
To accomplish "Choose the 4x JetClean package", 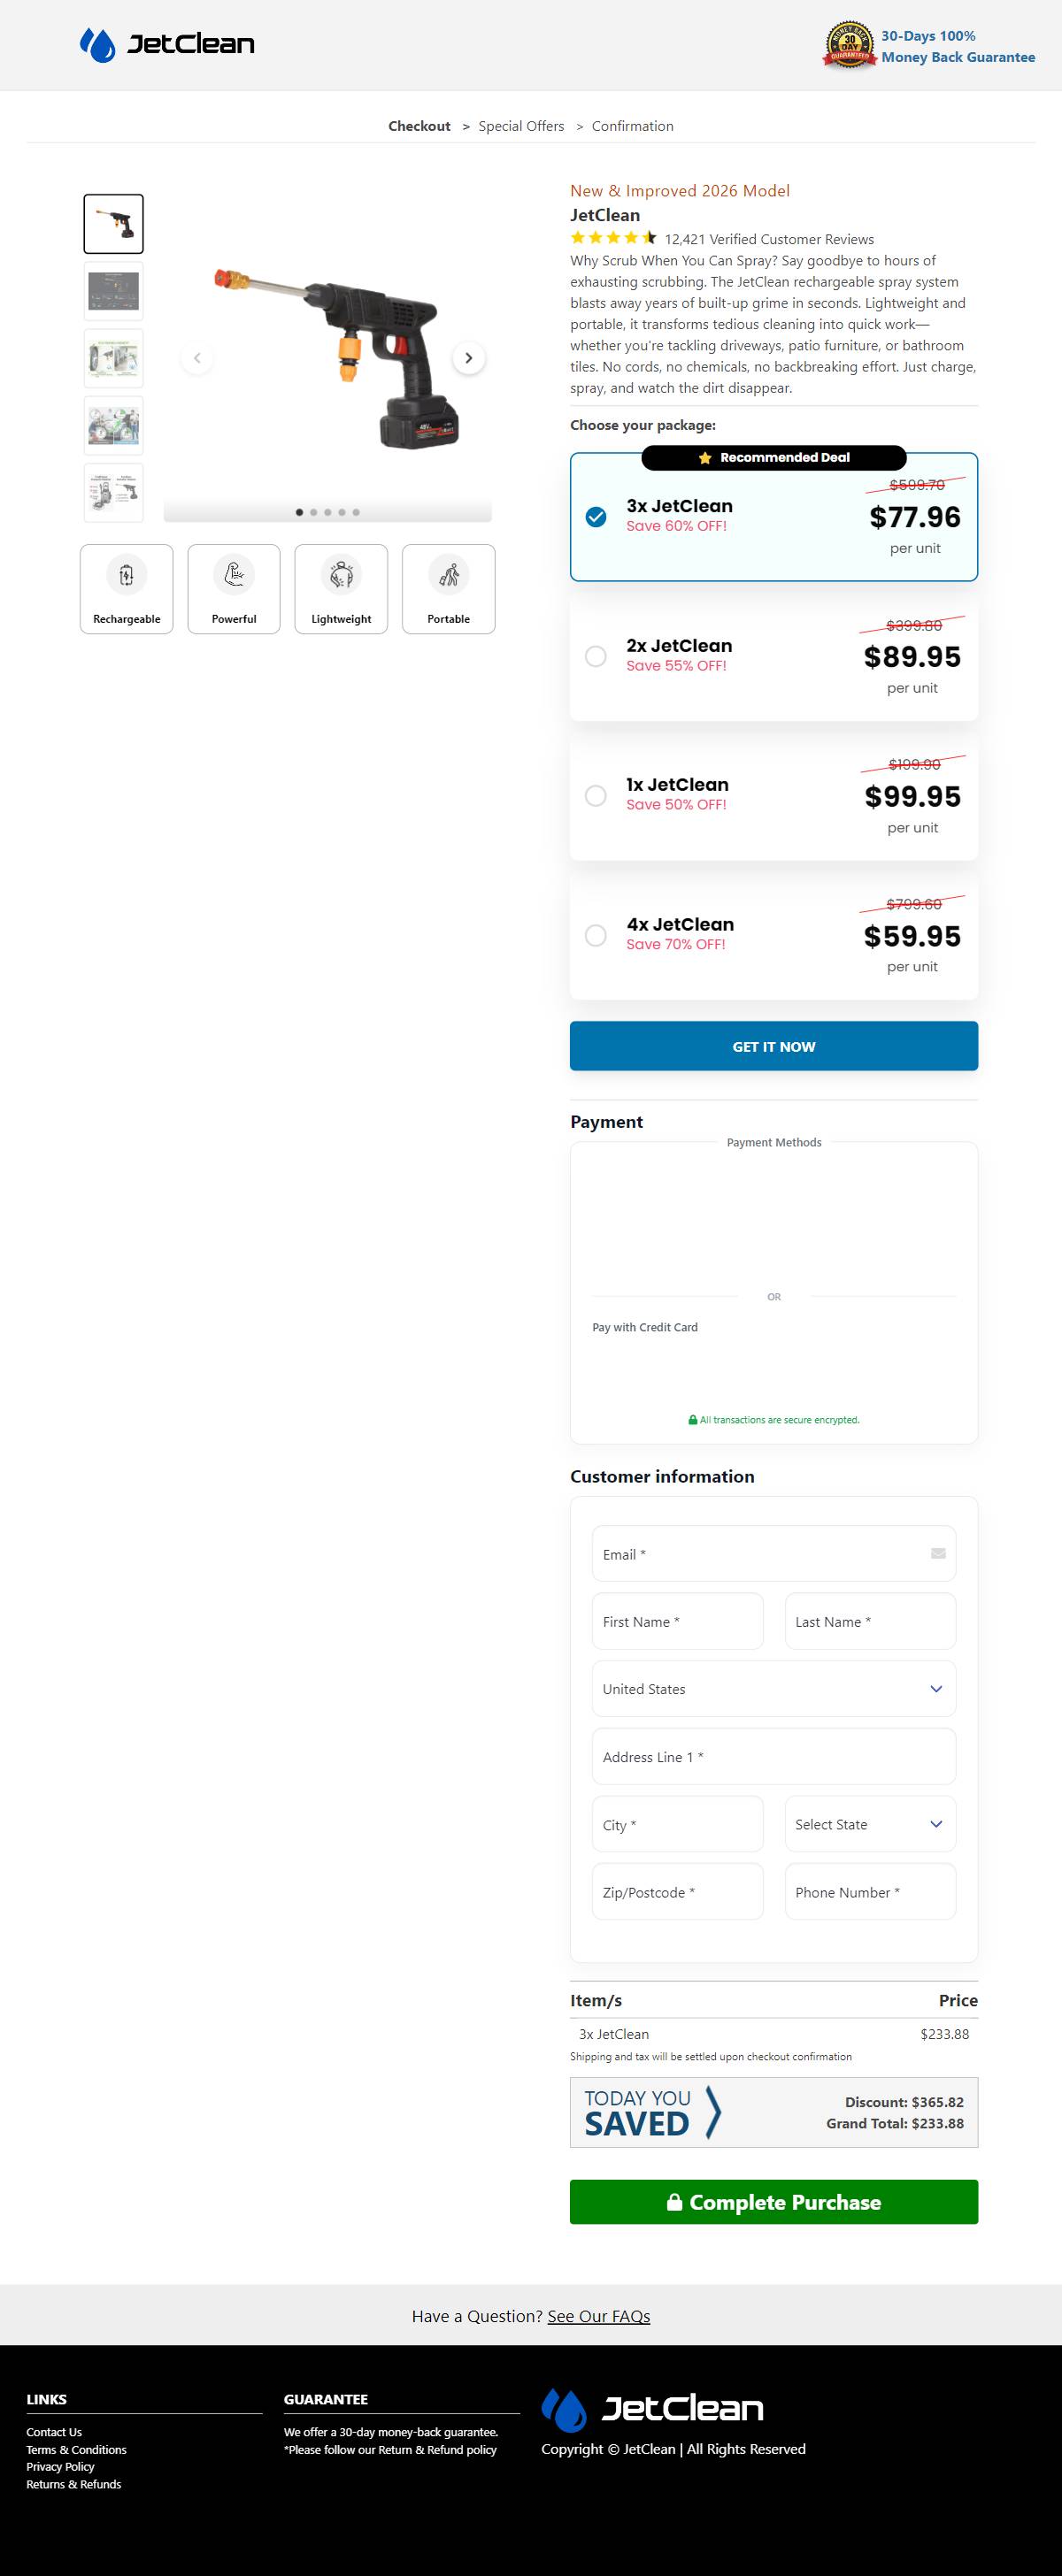I will (596, 935).
